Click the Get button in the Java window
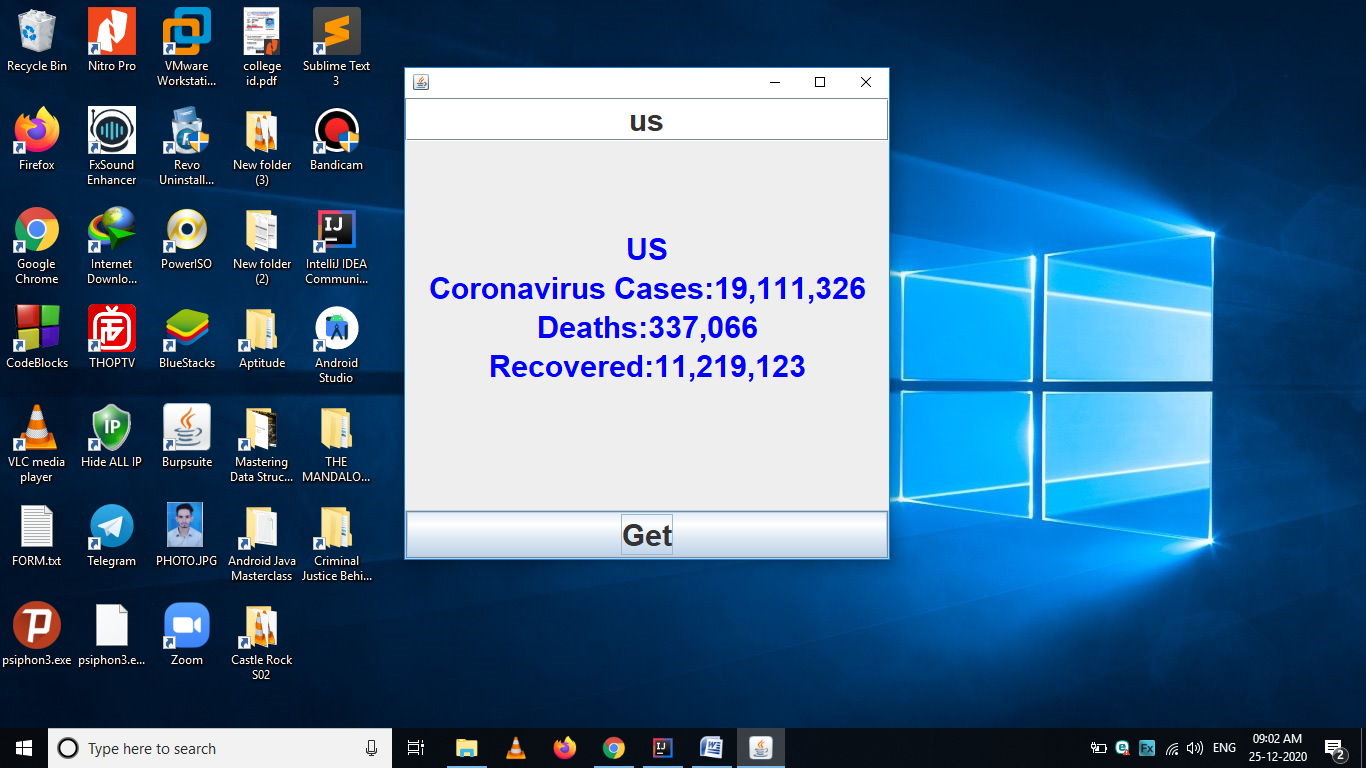Screen dimensions: 1366x768 (647, 535)
